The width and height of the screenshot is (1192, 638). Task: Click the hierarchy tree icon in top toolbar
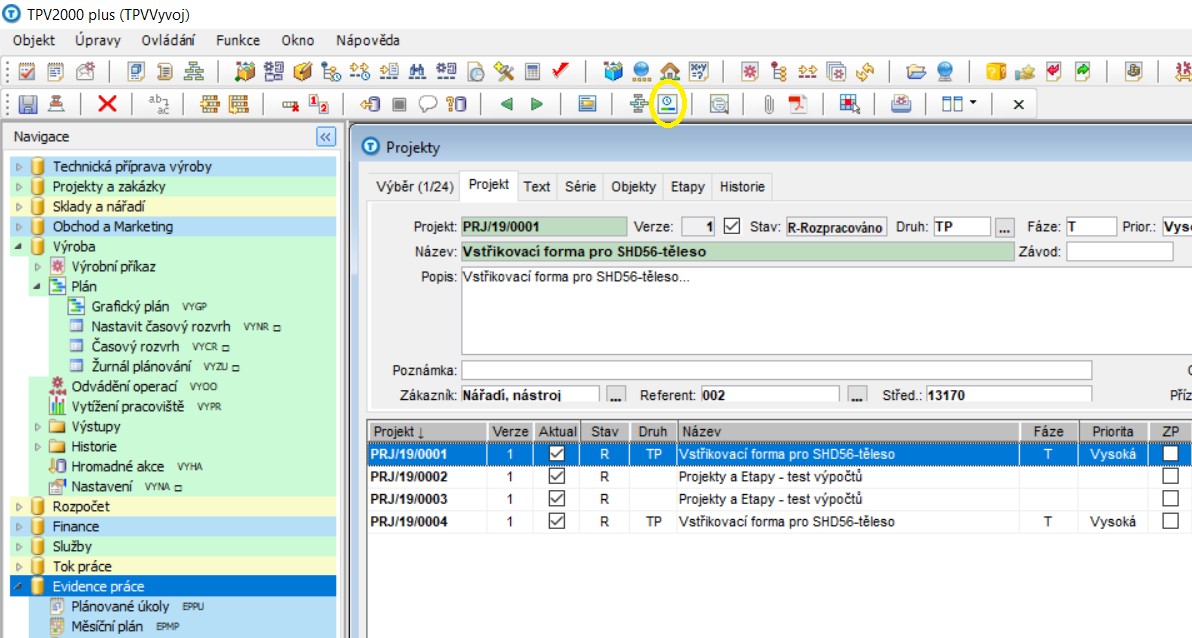tap(194, 71)
